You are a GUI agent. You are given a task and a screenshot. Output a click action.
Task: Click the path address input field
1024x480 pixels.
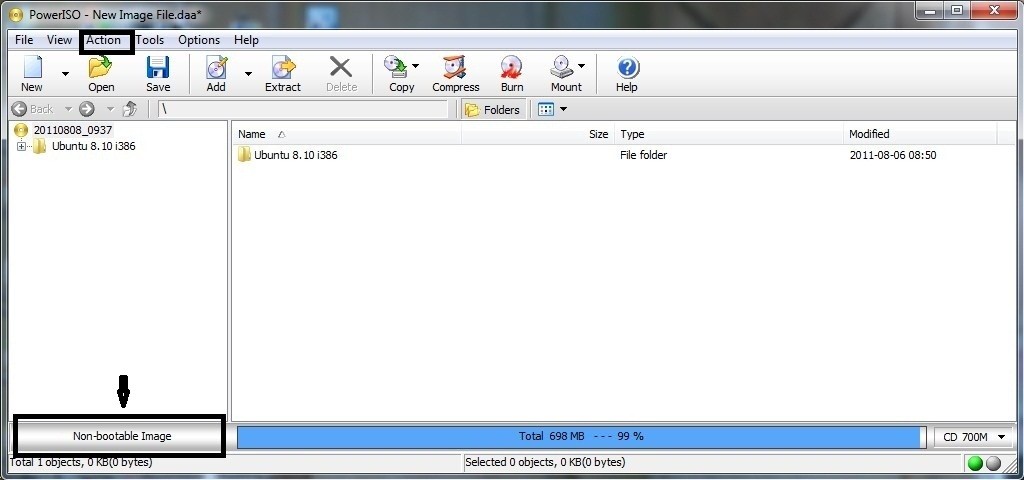(x=303, y=109)
